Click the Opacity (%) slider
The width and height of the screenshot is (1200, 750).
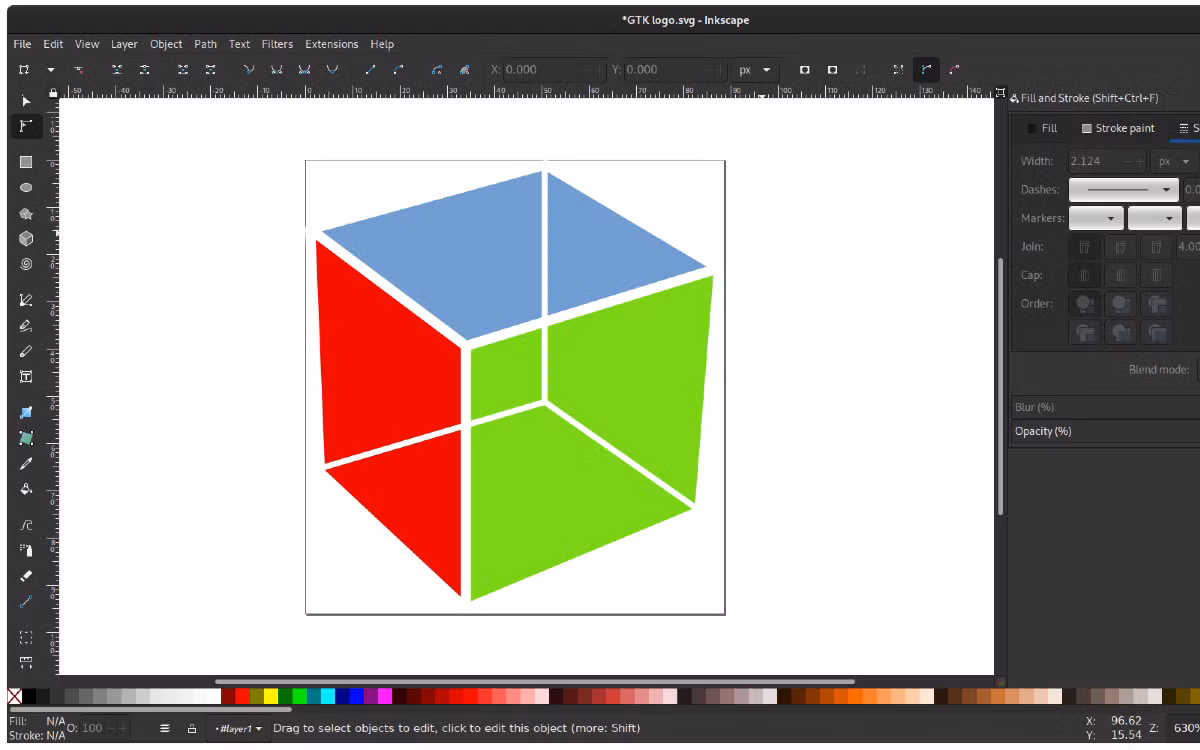click(1105, 431)
